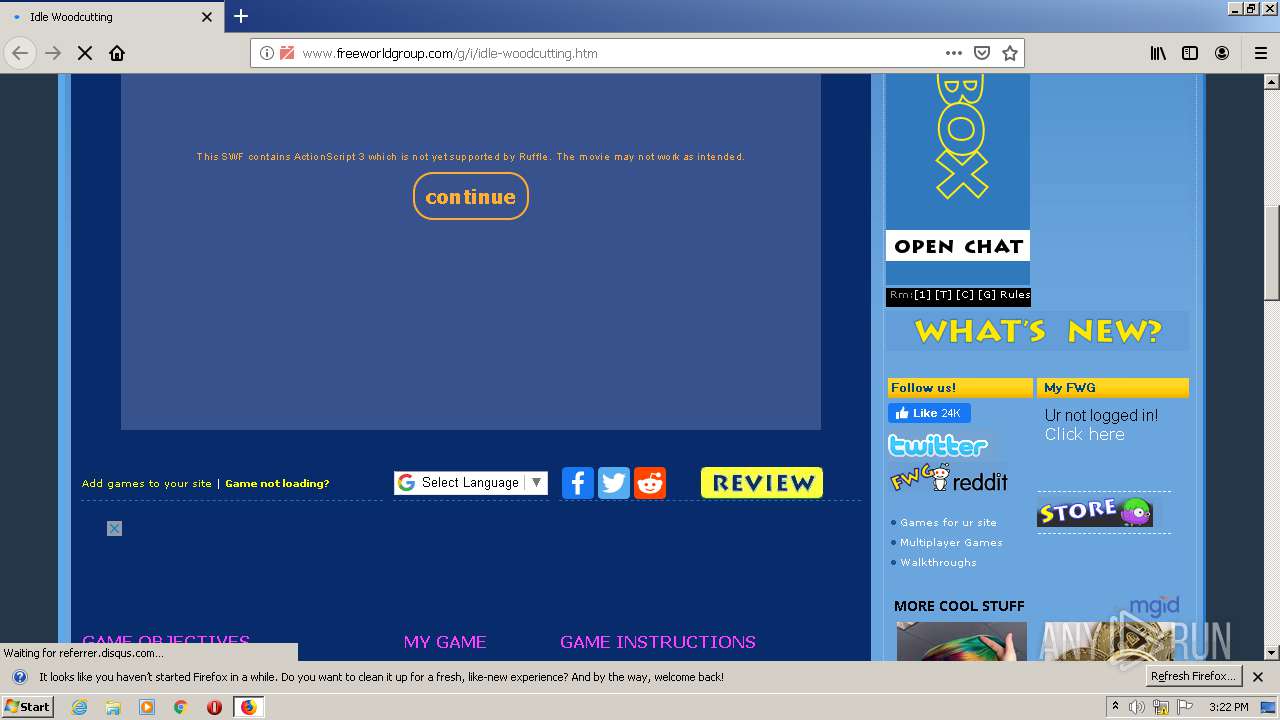The width and height of the screenshot is (1280, 720).
Task: Click Firefox taskbar icon
Action: (x=248, y=707)
